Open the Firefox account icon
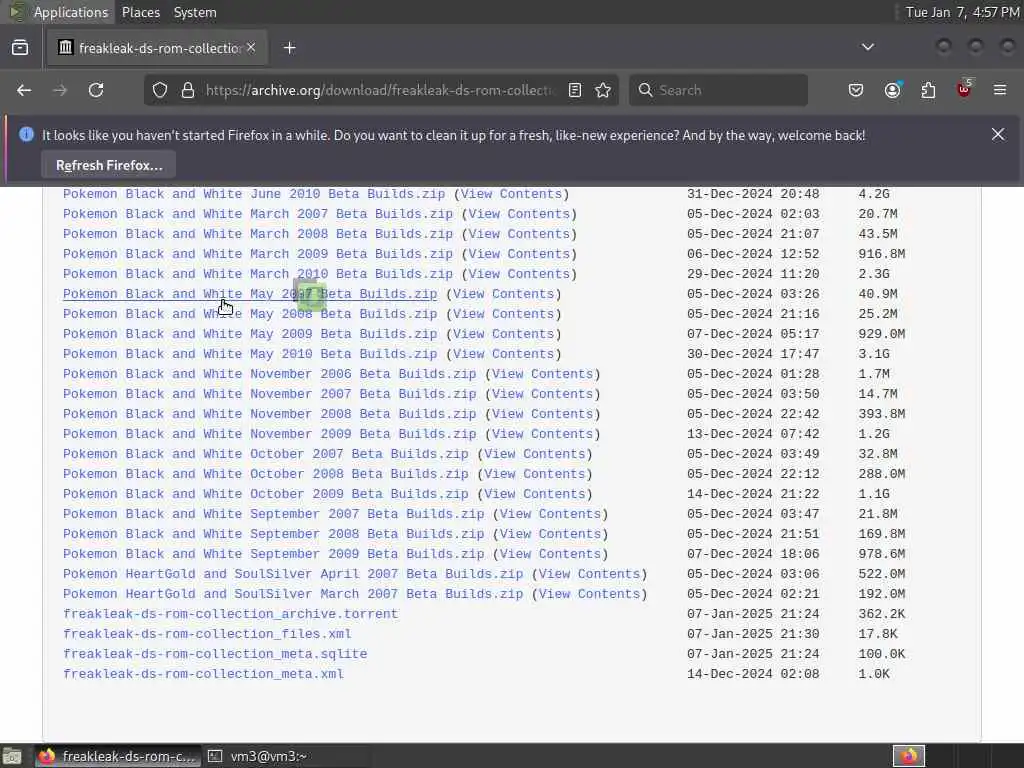 click(x=893, y=90)
